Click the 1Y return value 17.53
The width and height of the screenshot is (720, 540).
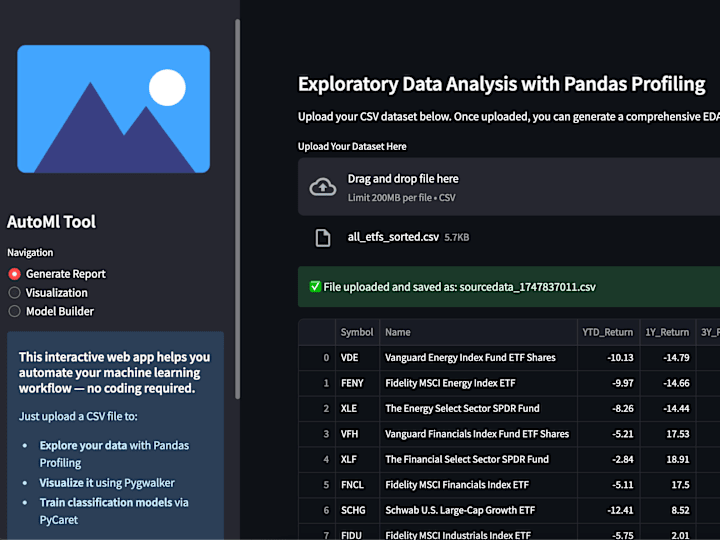click(x=667, y=434)
